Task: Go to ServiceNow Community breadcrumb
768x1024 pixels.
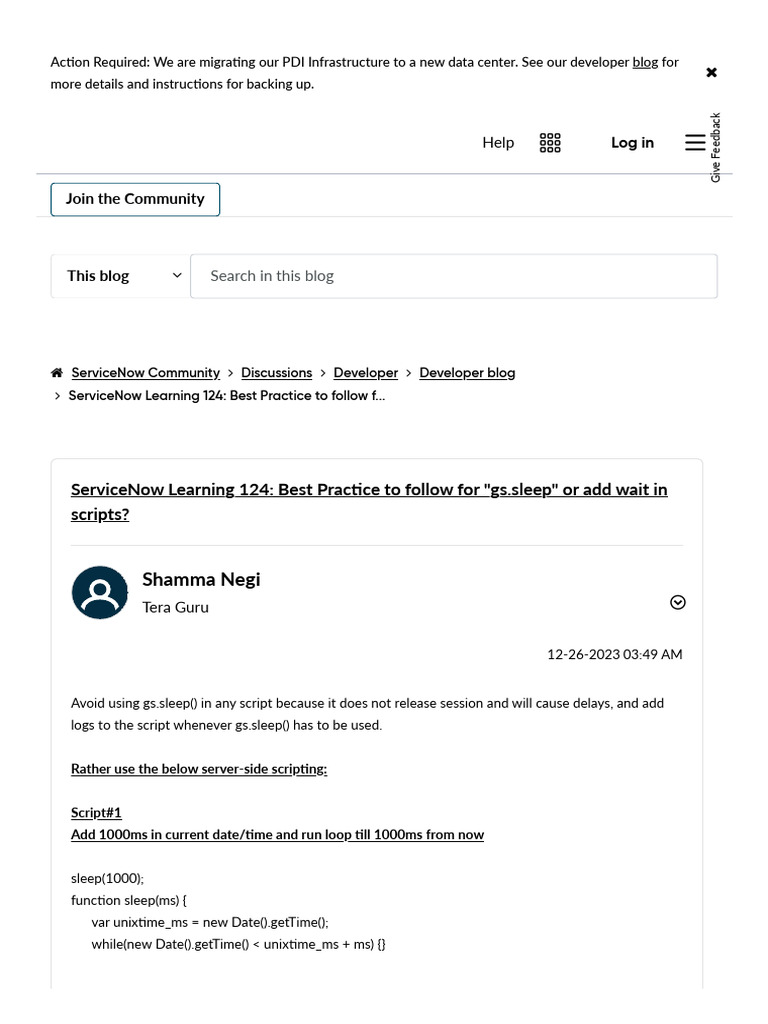Action: [146, 373]
